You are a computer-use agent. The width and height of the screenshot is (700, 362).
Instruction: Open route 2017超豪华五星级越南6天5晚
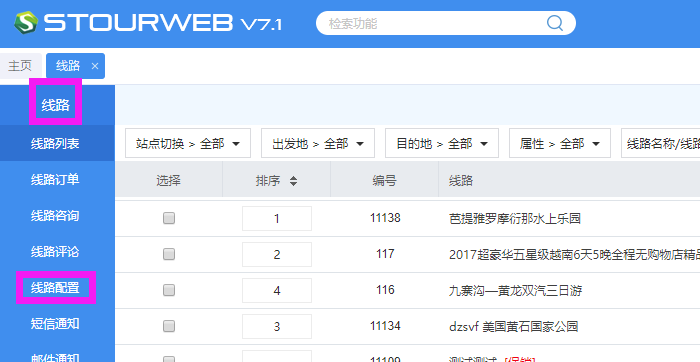[574, 254]
